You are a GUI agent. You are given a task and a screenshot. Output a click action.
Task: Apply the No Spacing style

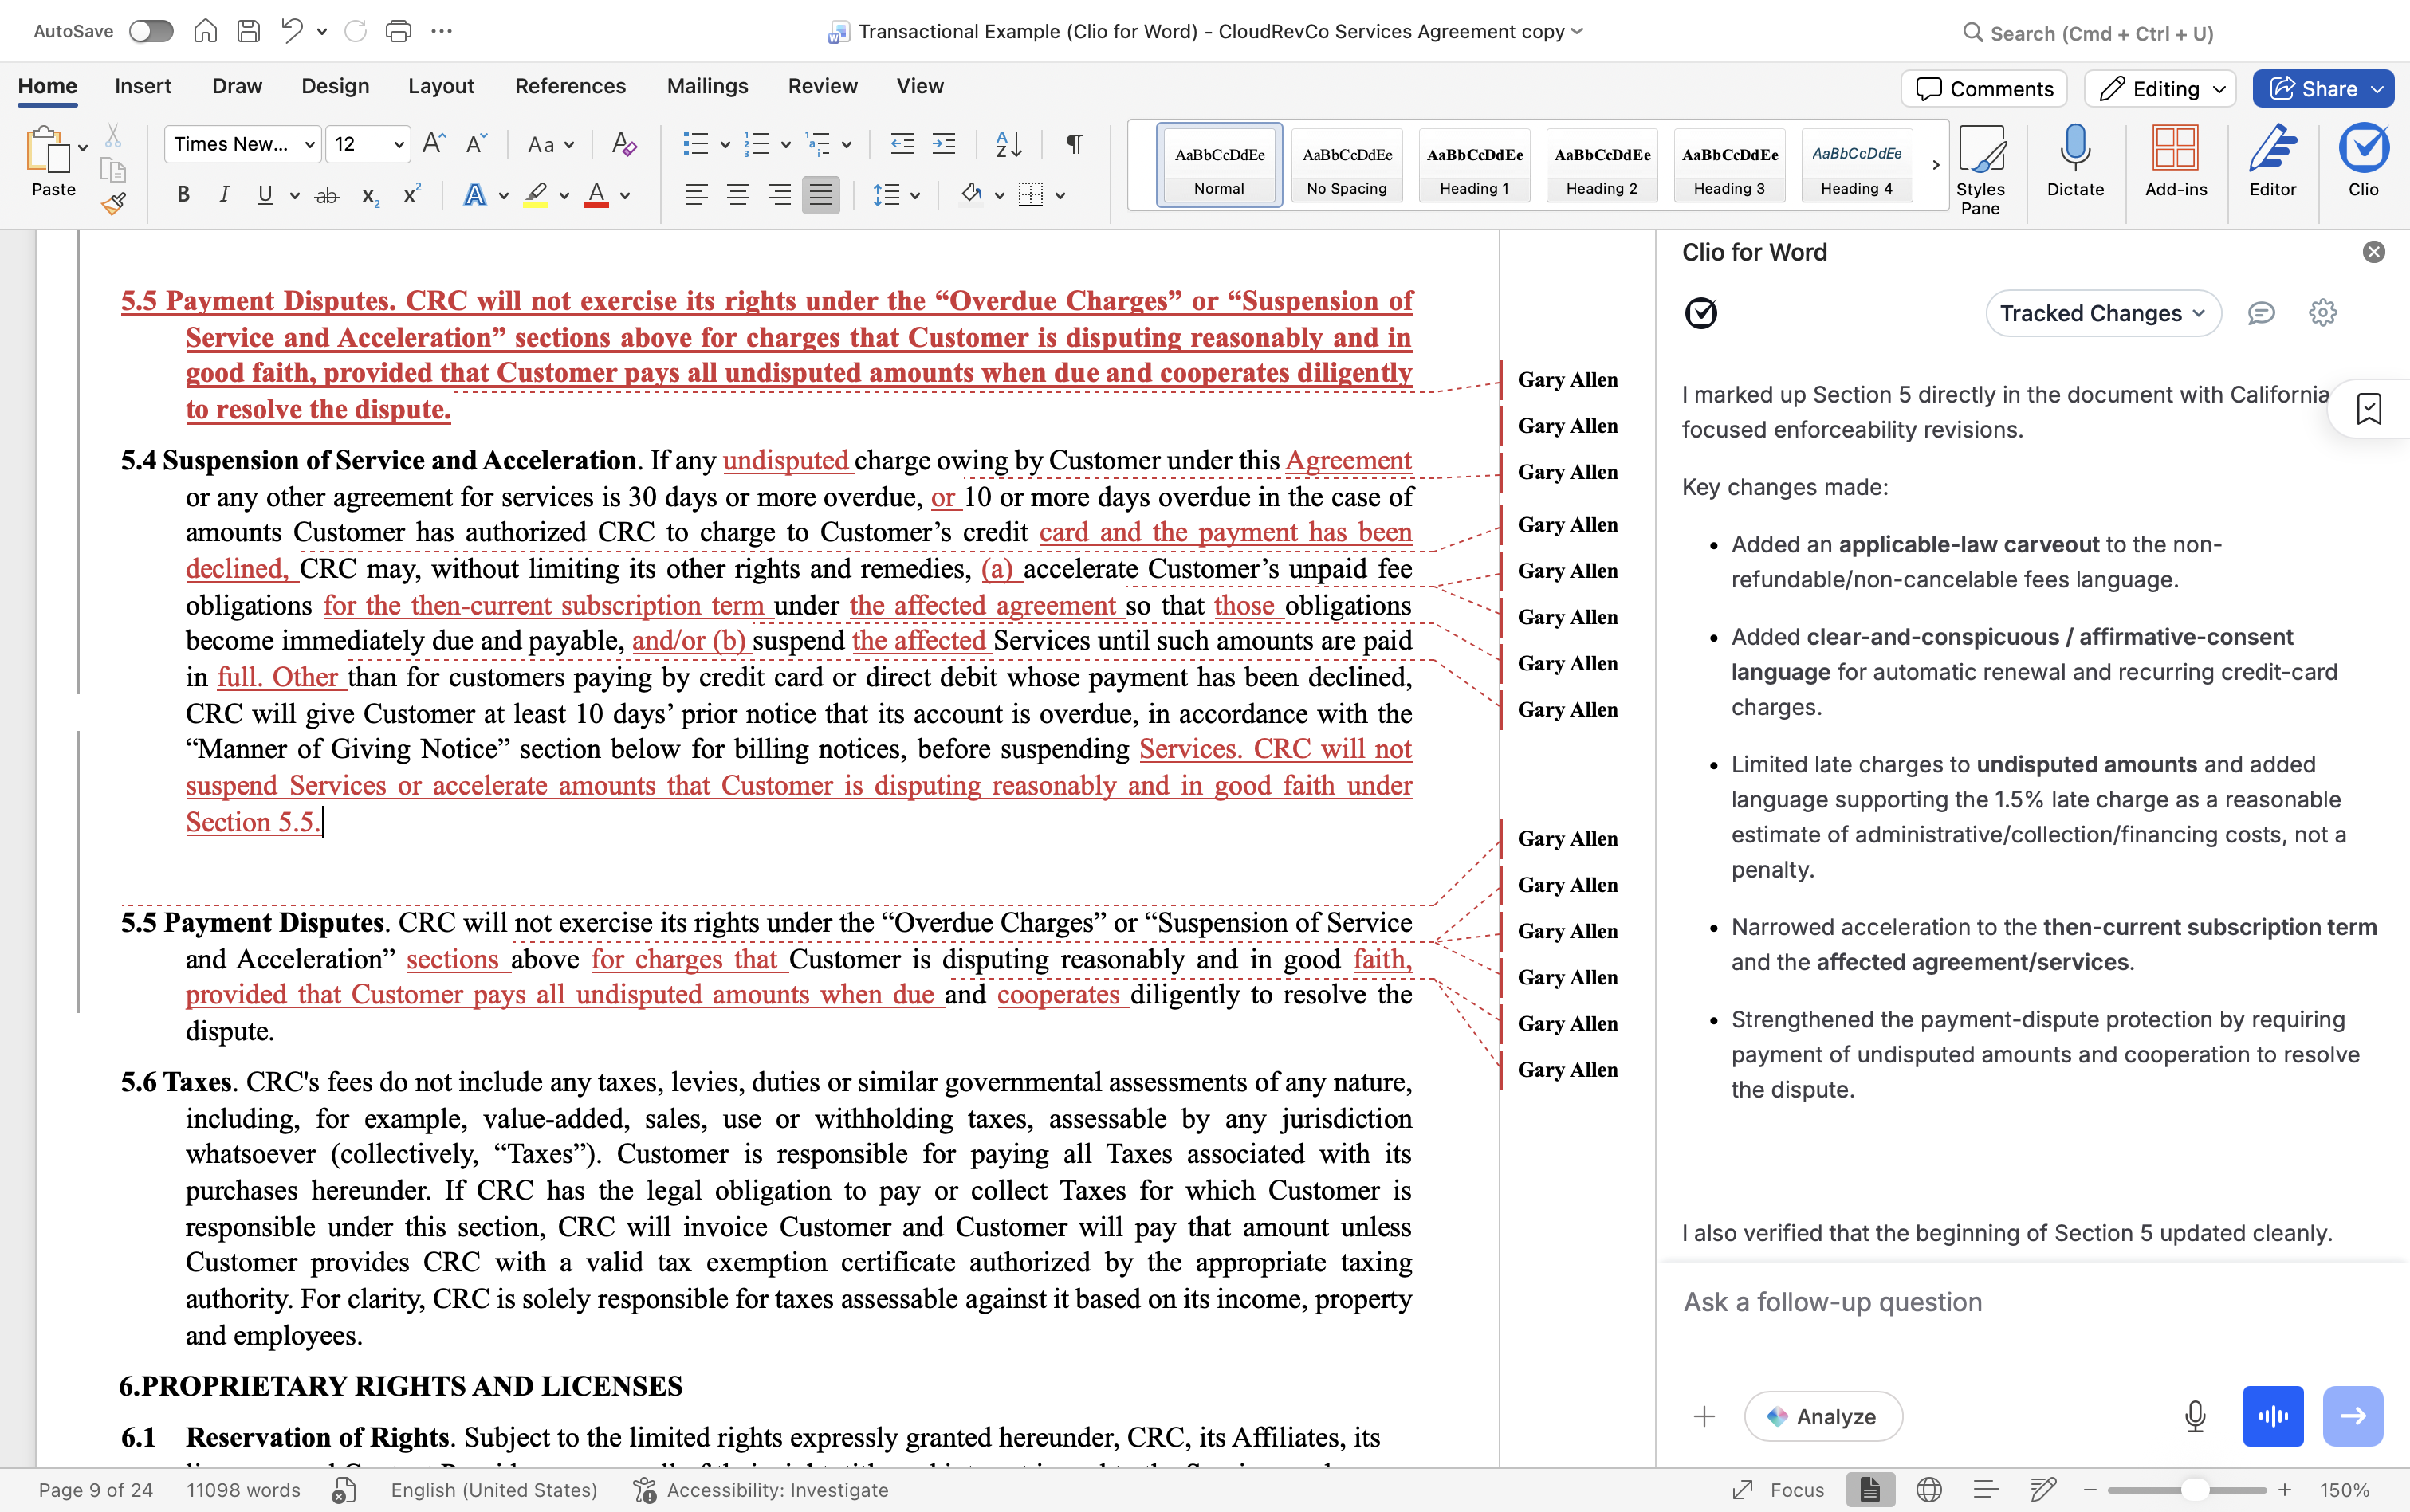pos(1346,166)
